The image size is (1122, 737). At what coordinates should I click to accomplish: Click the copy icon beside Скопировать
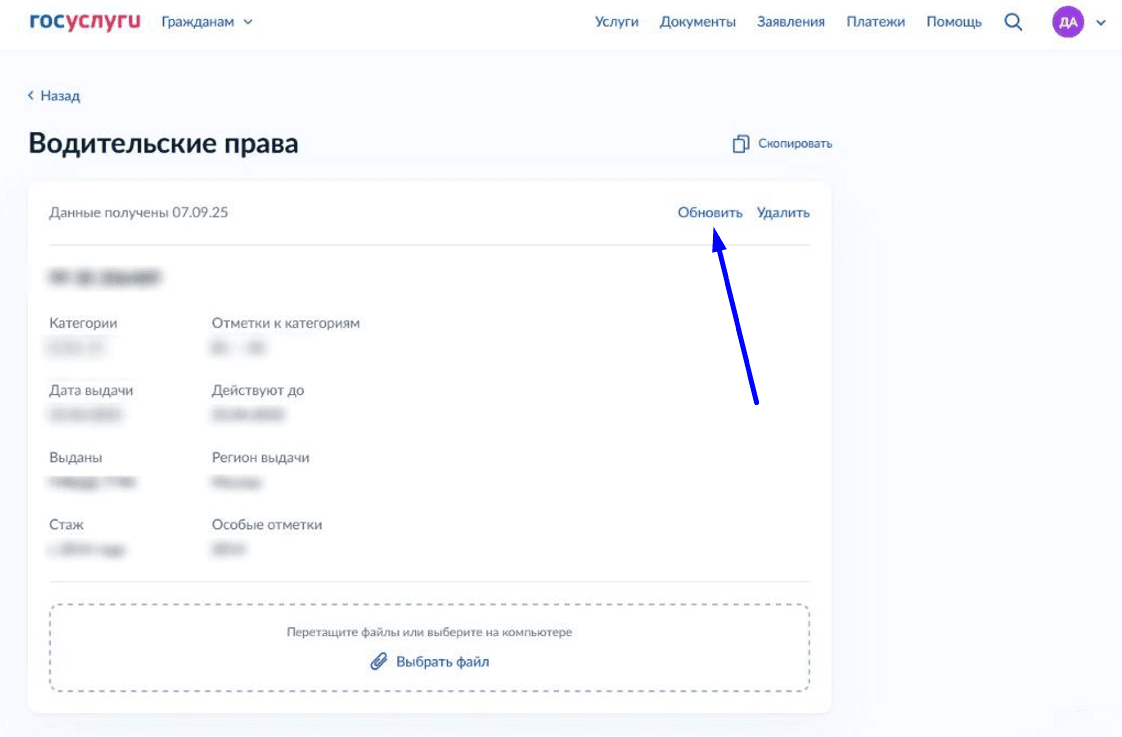coord(741,144)
